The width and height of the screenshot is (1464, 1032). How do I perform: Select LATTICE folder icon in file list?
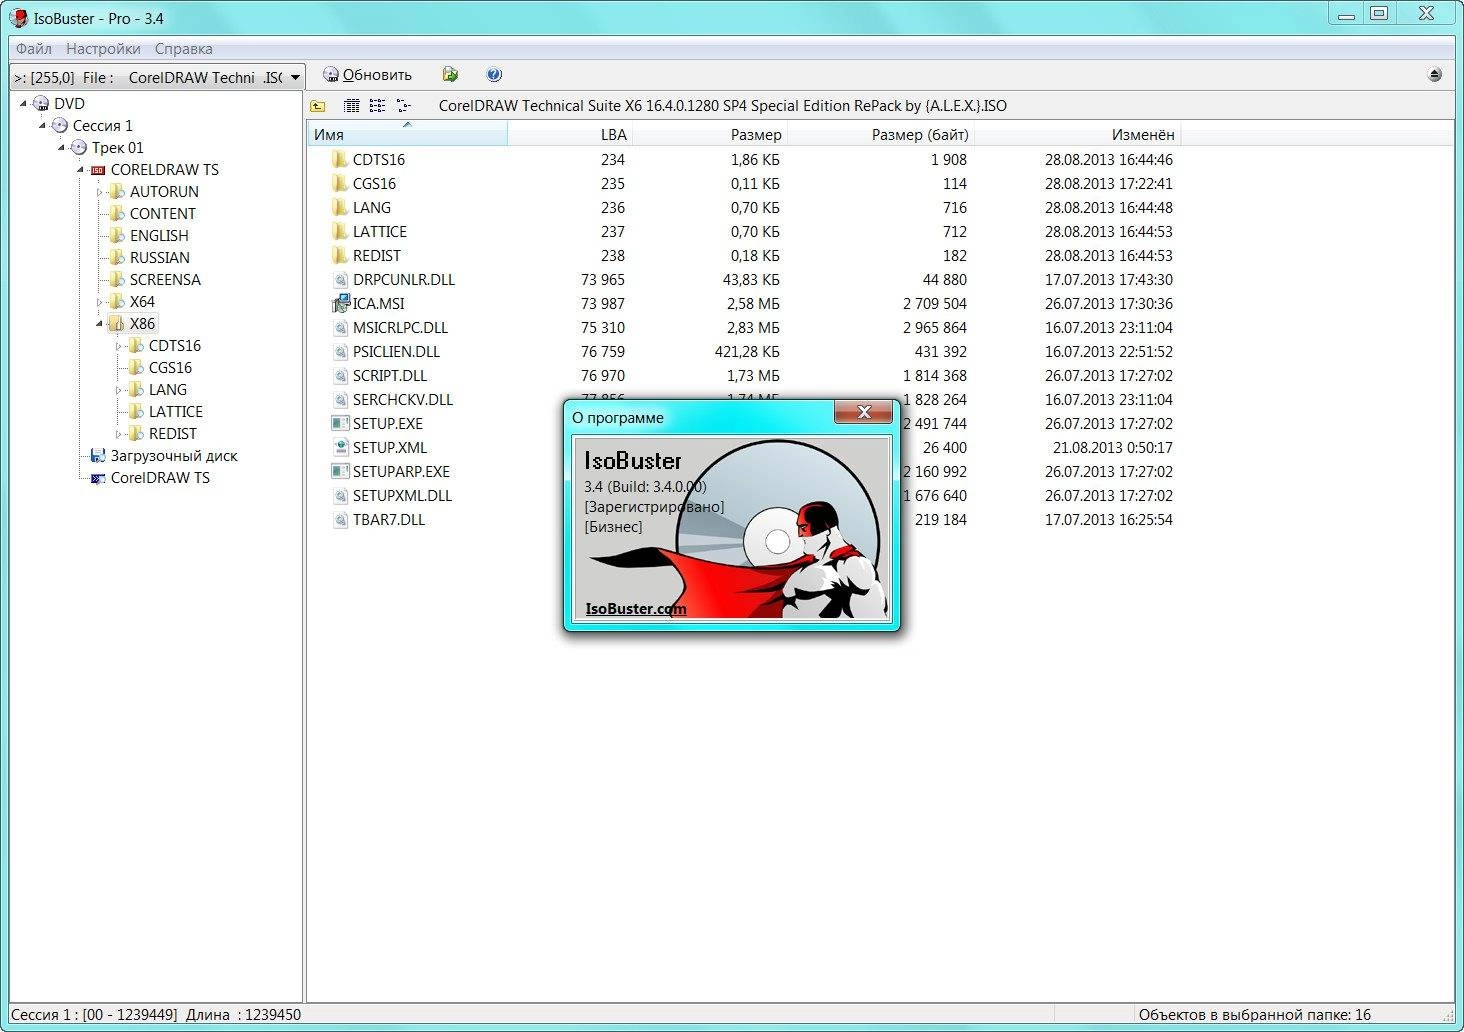(x=340, y=231)
